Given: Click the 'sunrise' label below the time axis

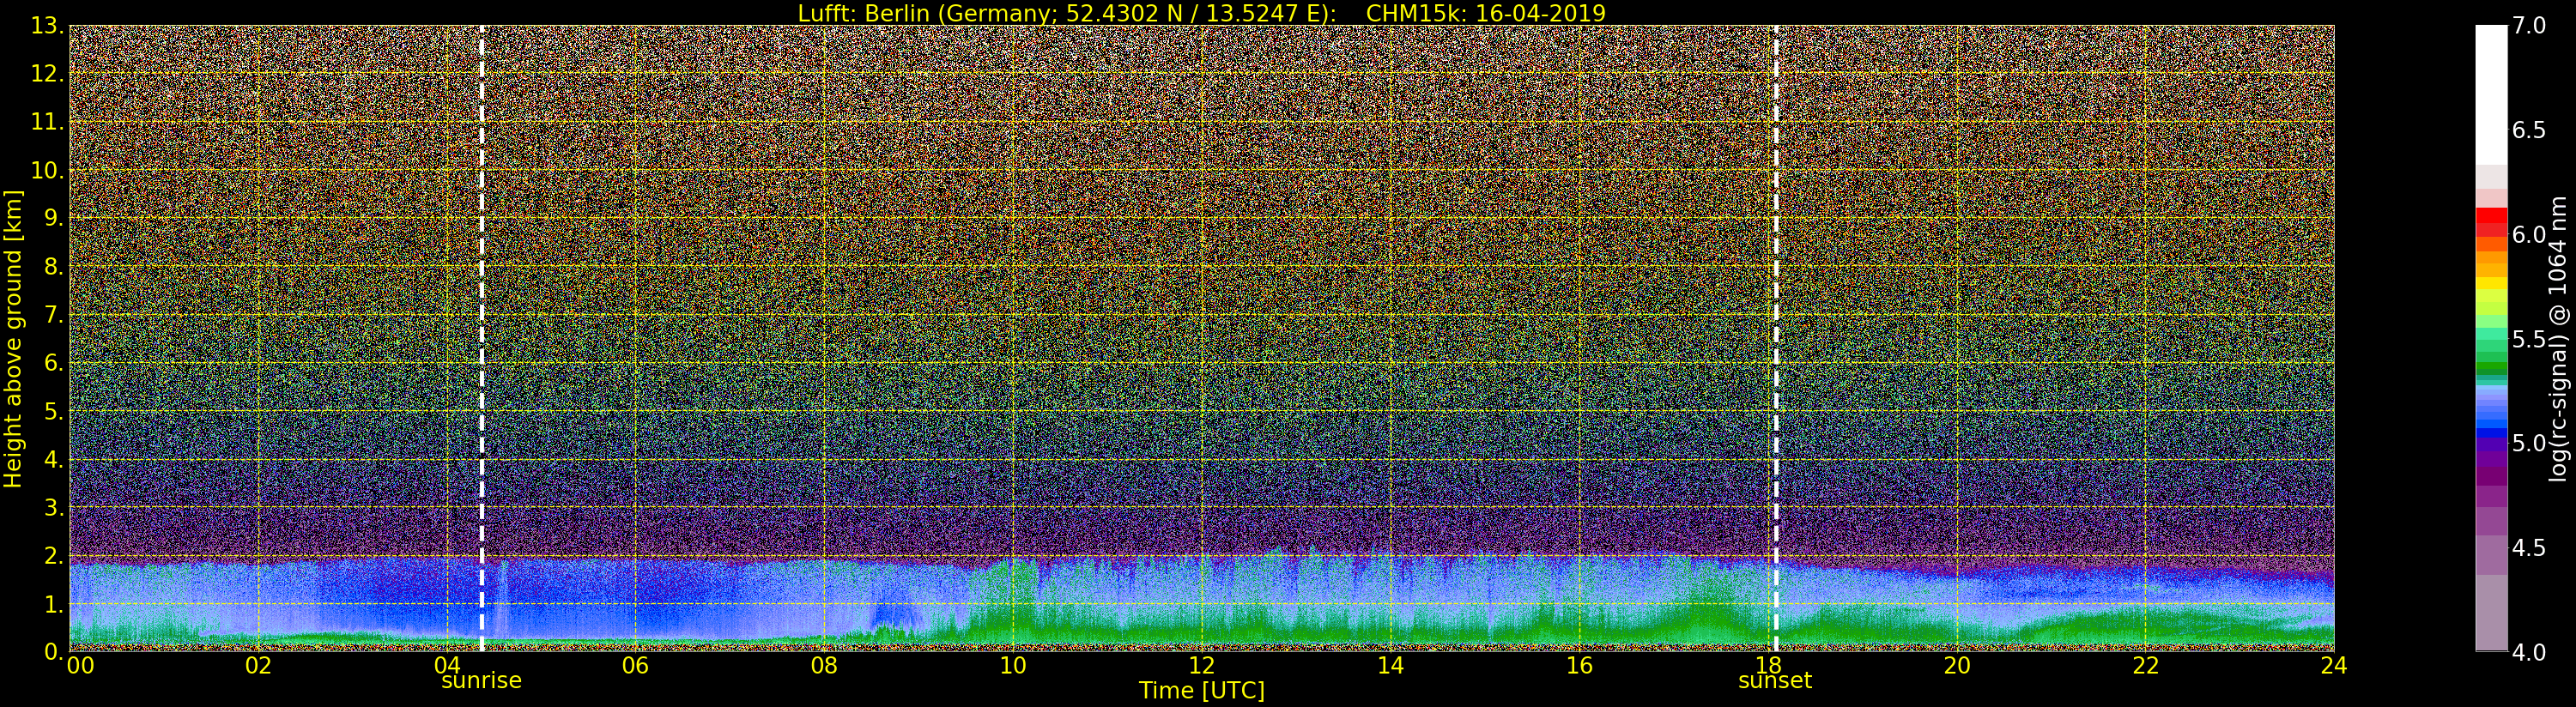Looking at the screenshot, I should point(481,681).
